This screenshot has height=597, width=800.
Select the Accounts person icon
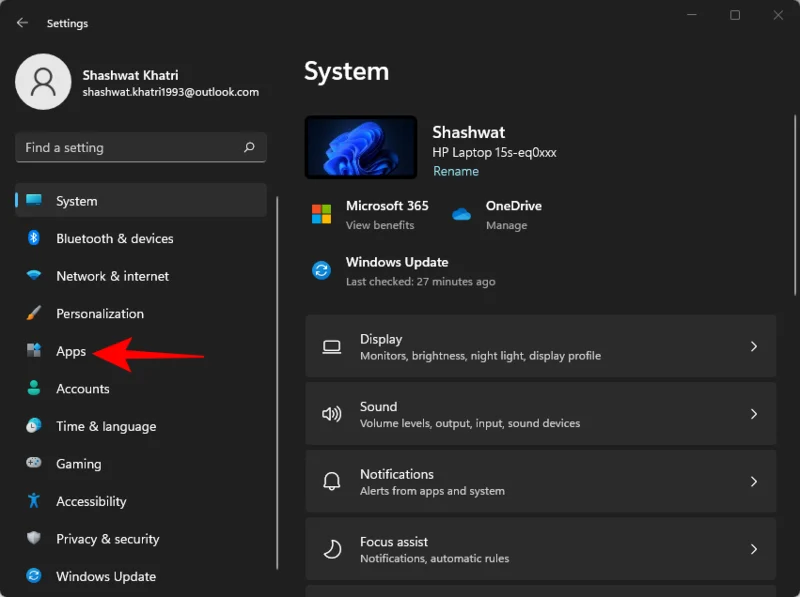click(32, 388)
